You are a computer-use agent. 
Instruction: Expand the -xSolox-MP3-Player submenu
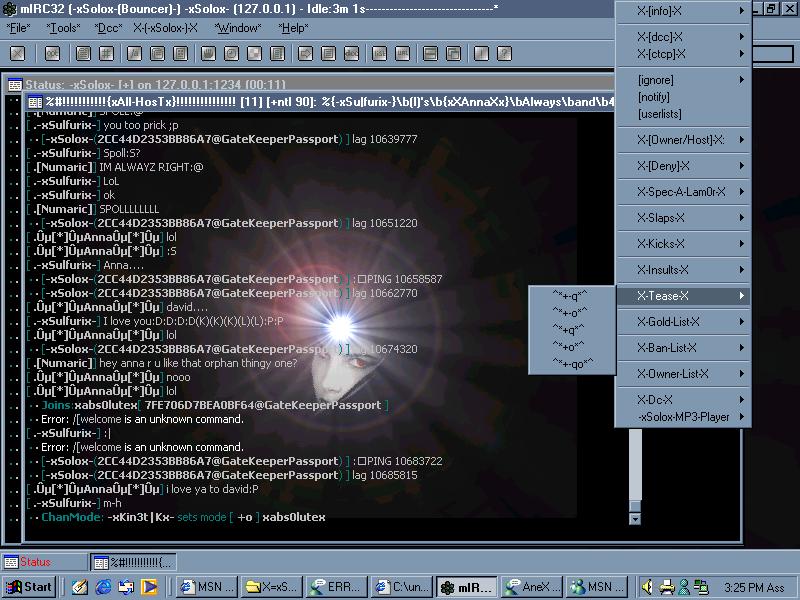pos(682,417)
